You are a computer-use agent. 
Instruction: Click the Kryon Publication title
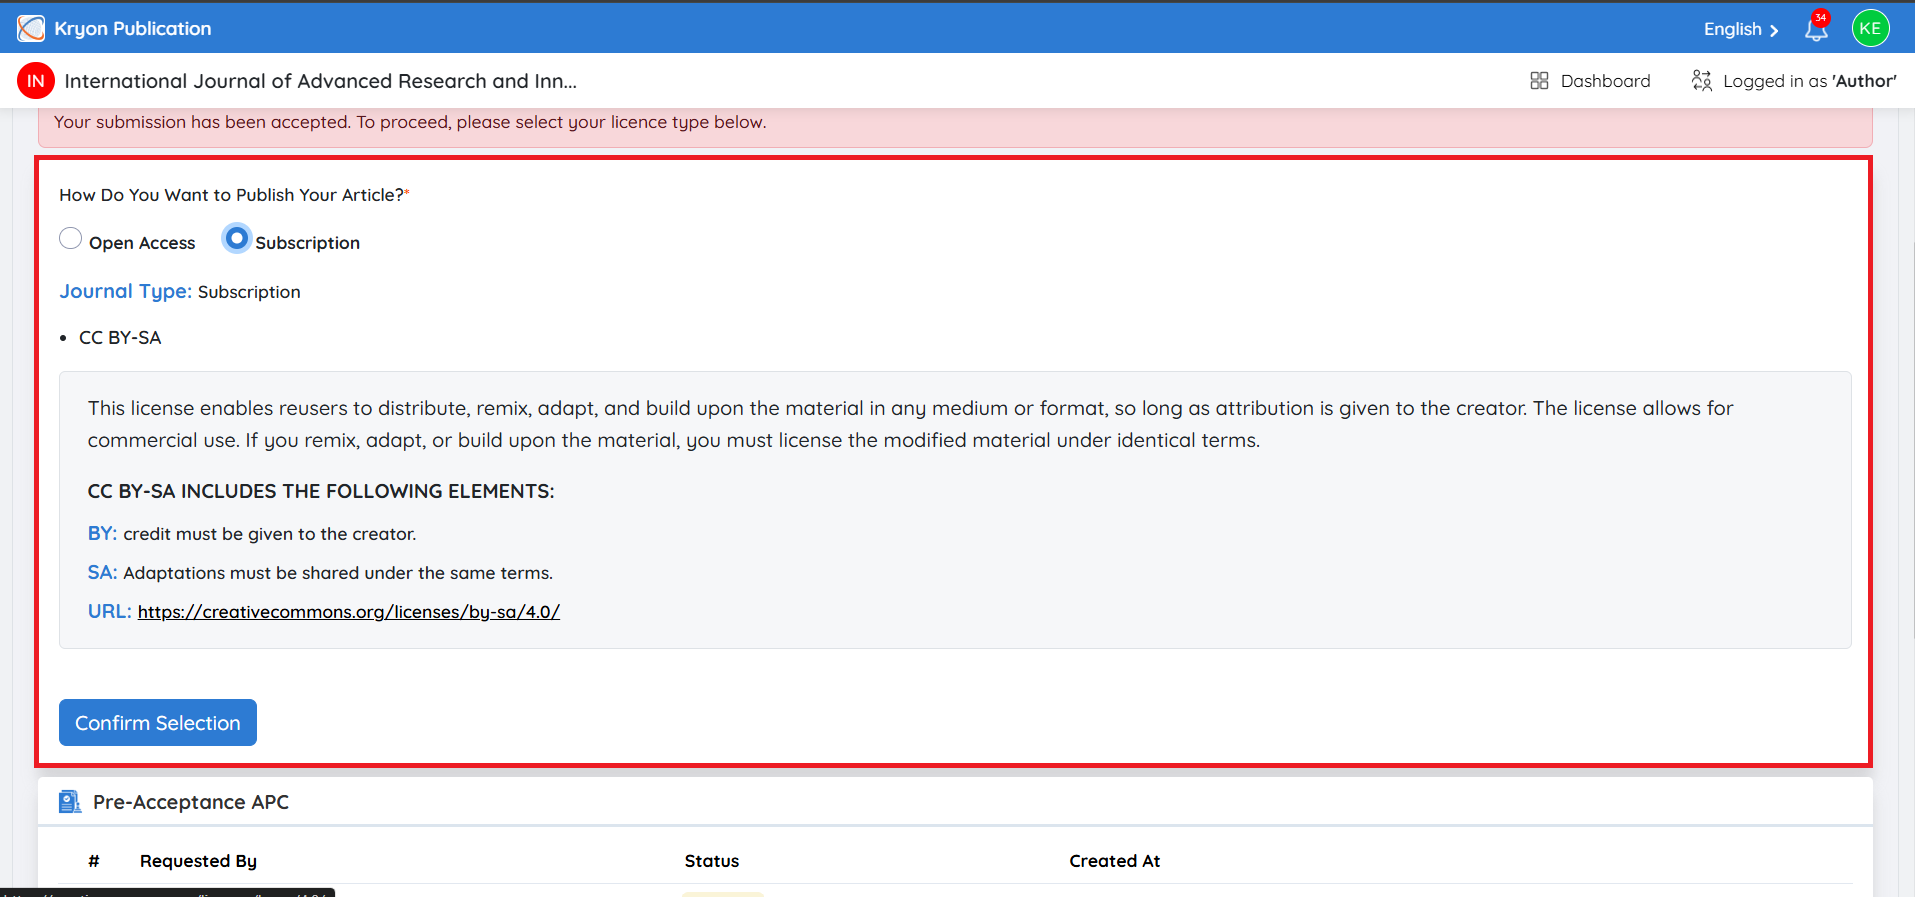coord(133,29)
